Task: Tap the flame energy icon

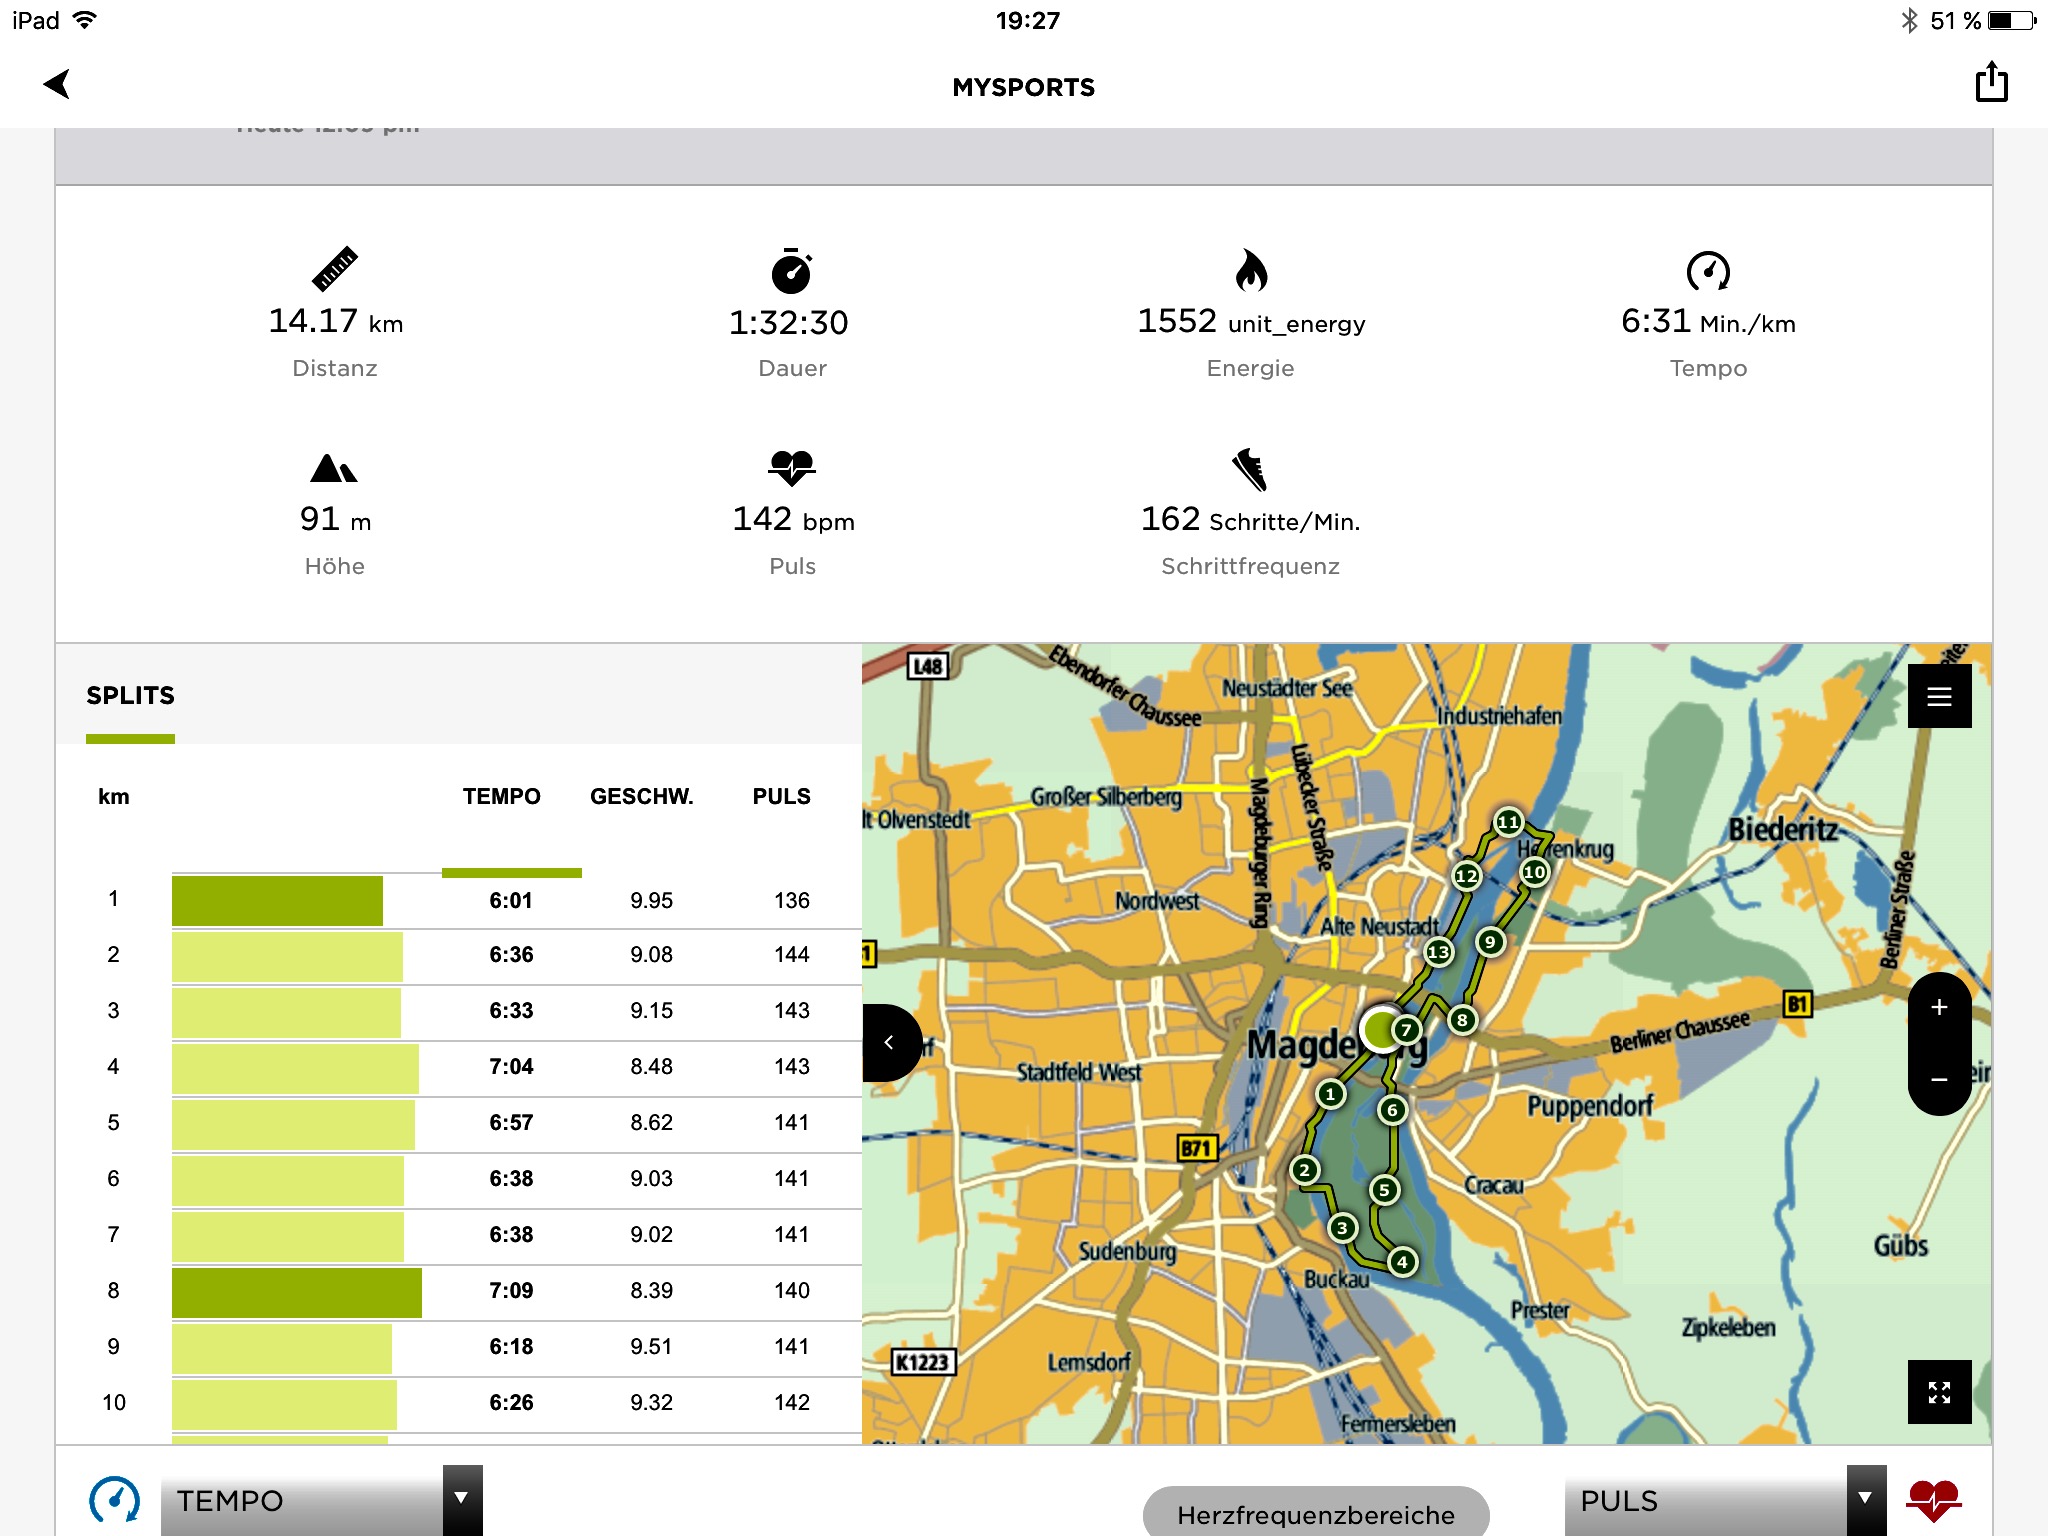Action: [x=1250, y=270]
